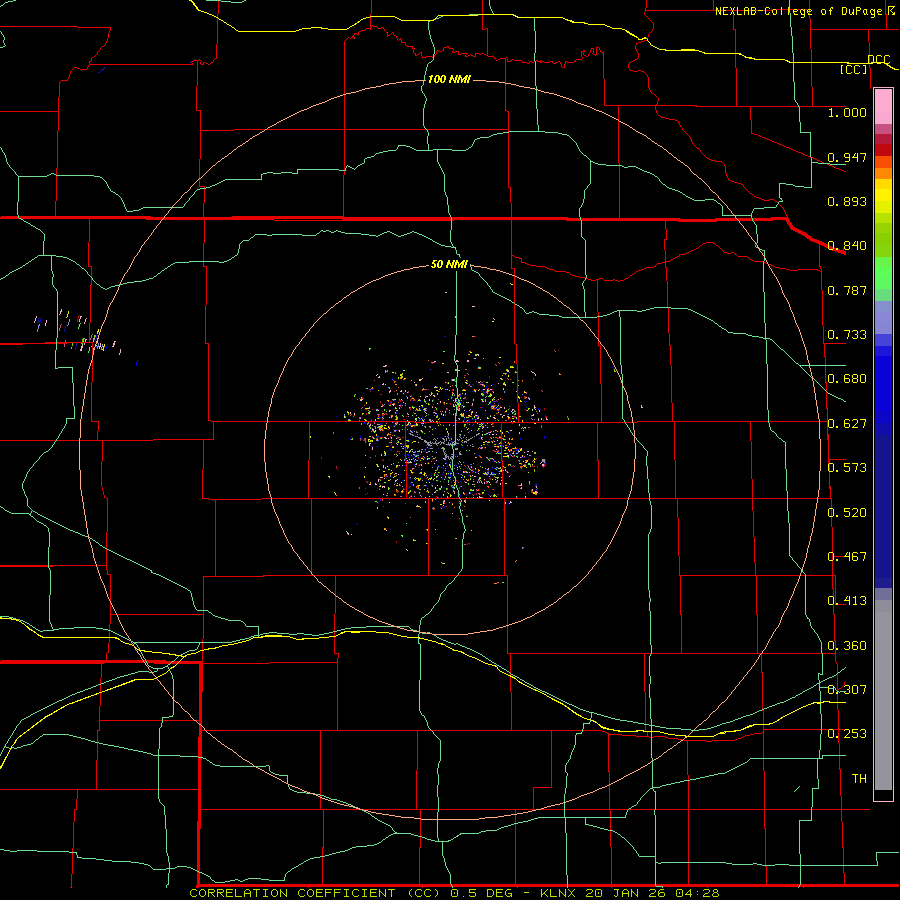Select the 0.840 legend value
The width and height of the screenshot is (900, 900).
847,246
